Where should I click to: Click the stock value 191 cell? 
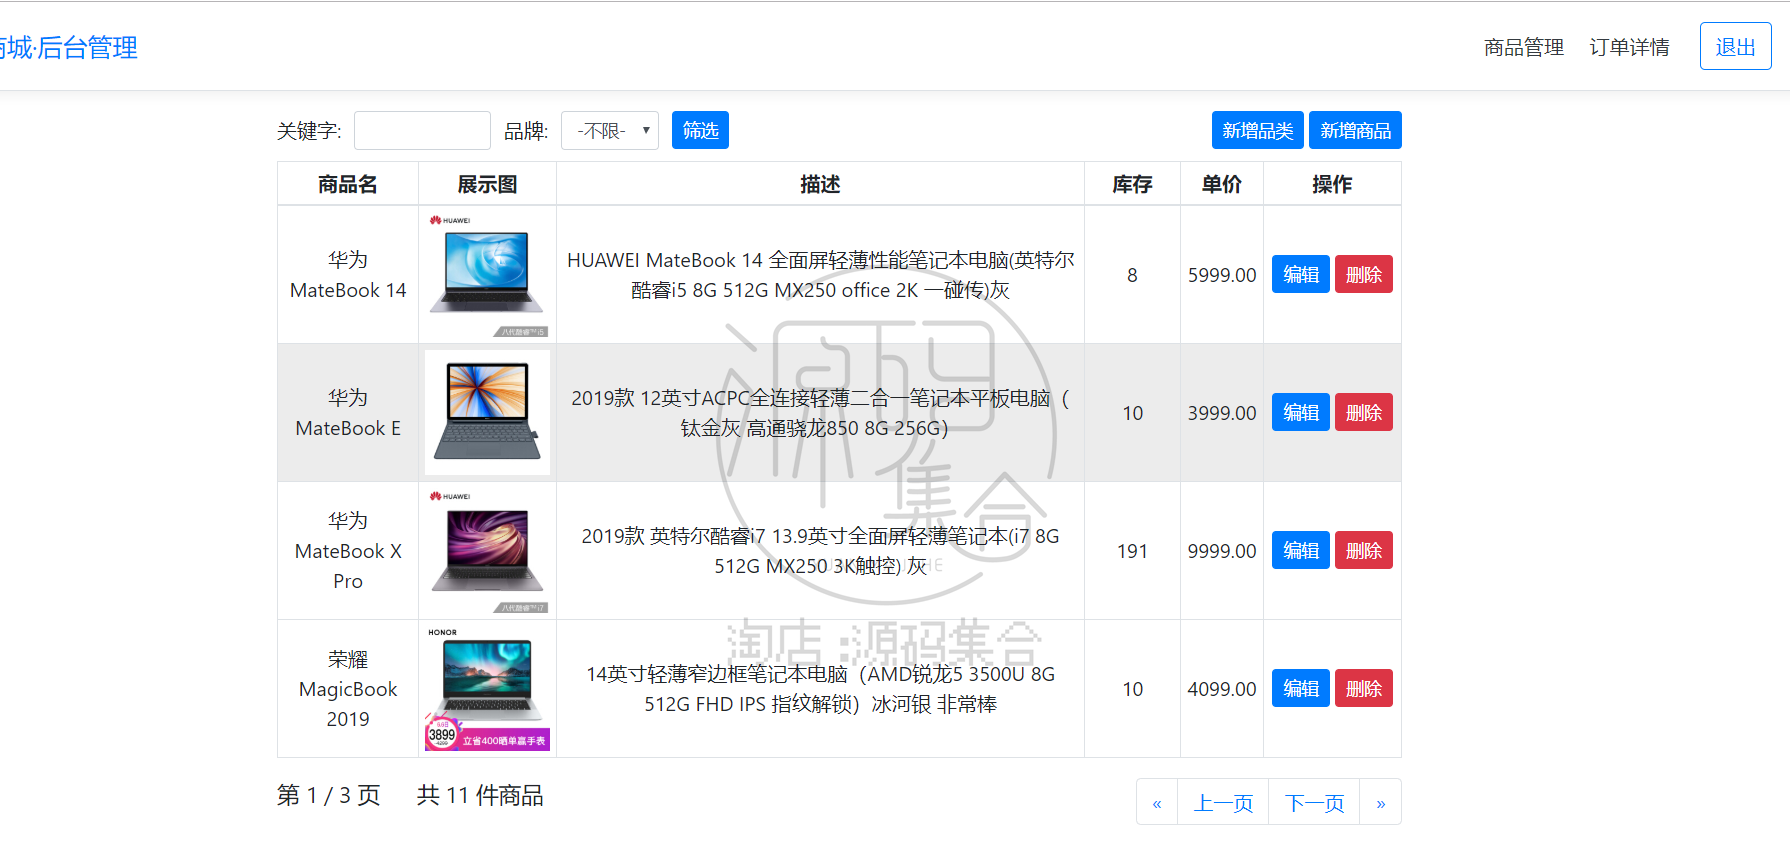1132,551
